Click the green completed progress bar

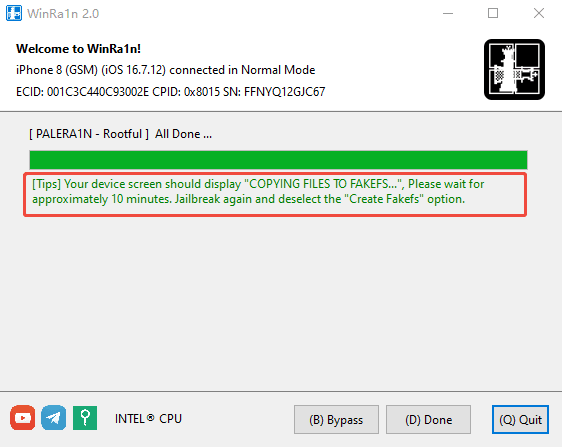(278, 160)
